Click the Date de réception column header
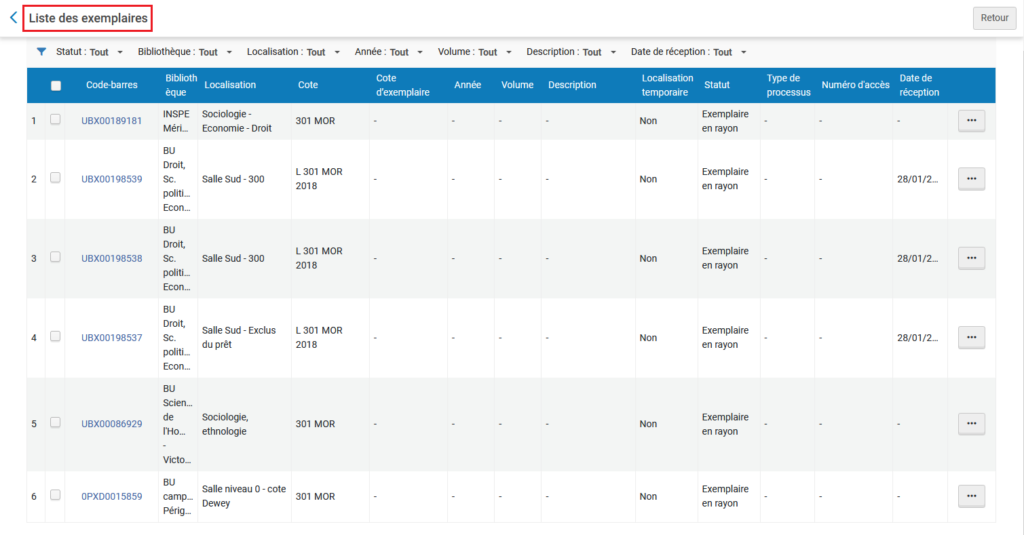This screenshot has height=535, width=1024. click(x=919, y=85)
